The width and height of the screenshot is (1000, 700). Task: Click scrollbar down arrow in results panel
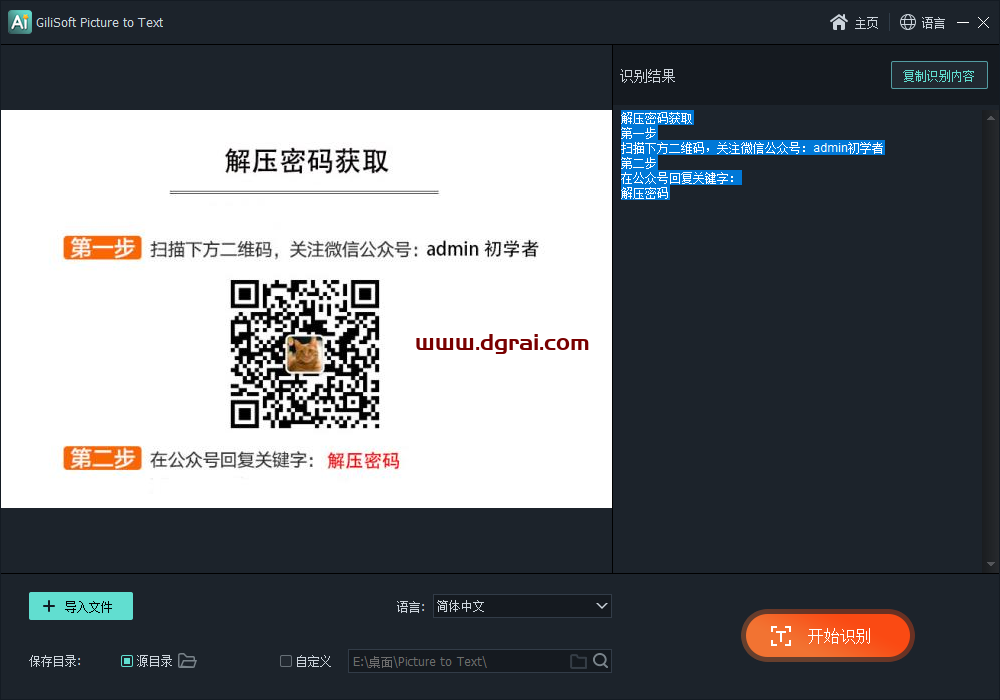tap(990, 564)
